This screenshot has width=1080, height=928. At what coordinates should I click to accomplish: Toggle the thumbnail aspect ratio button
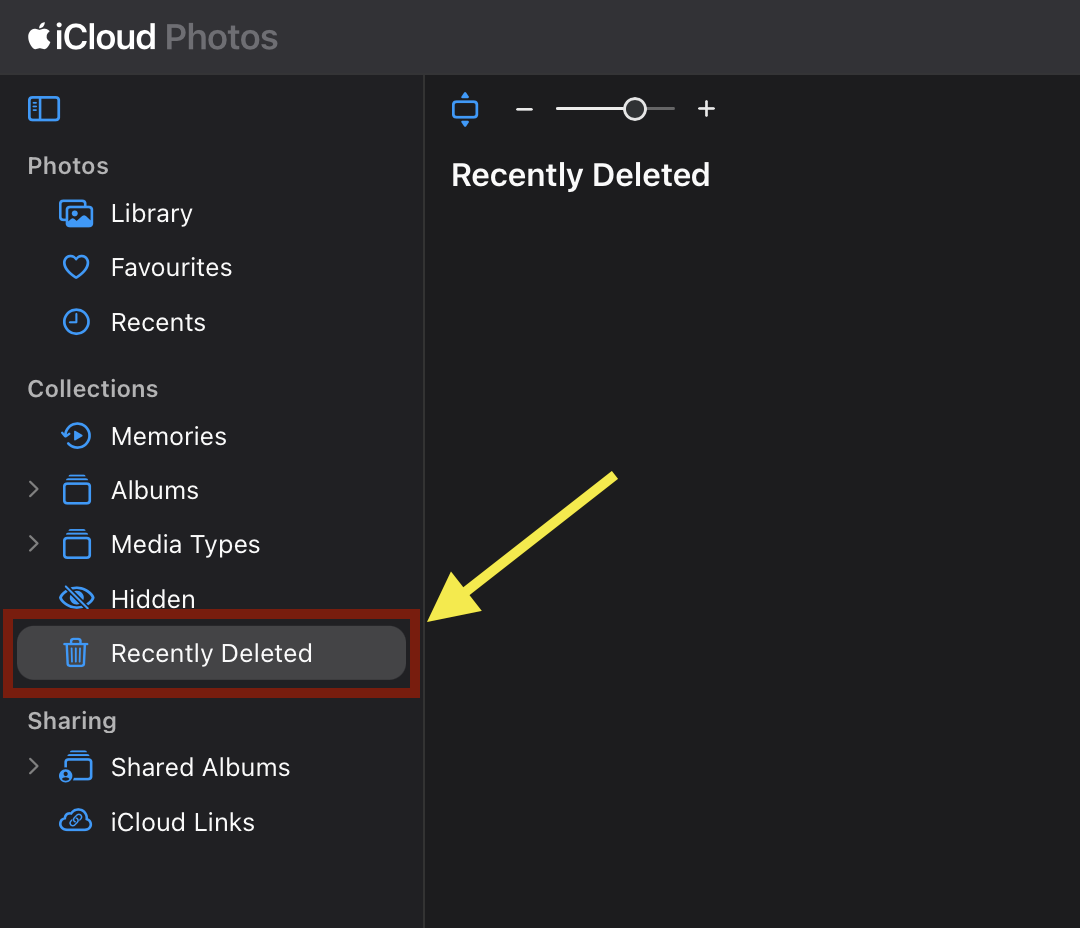(x=465, y=109)
